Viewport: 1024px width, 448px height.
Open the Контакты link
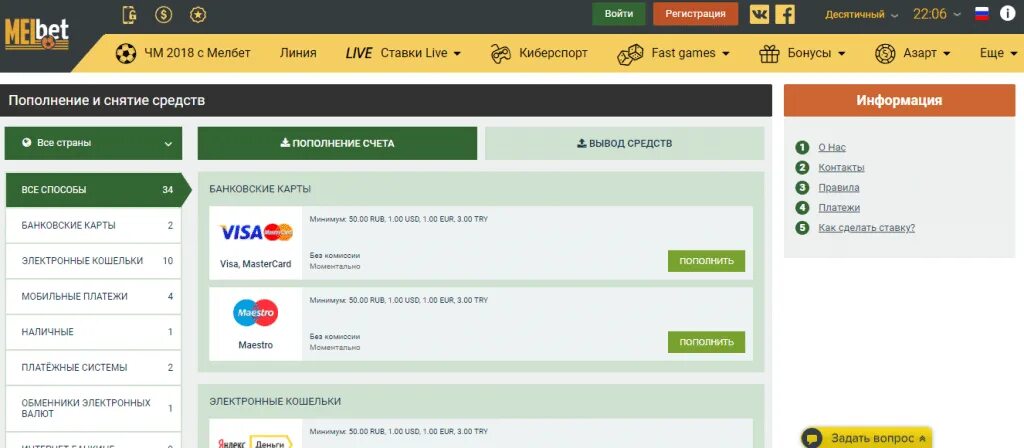[x=841, y=168]
